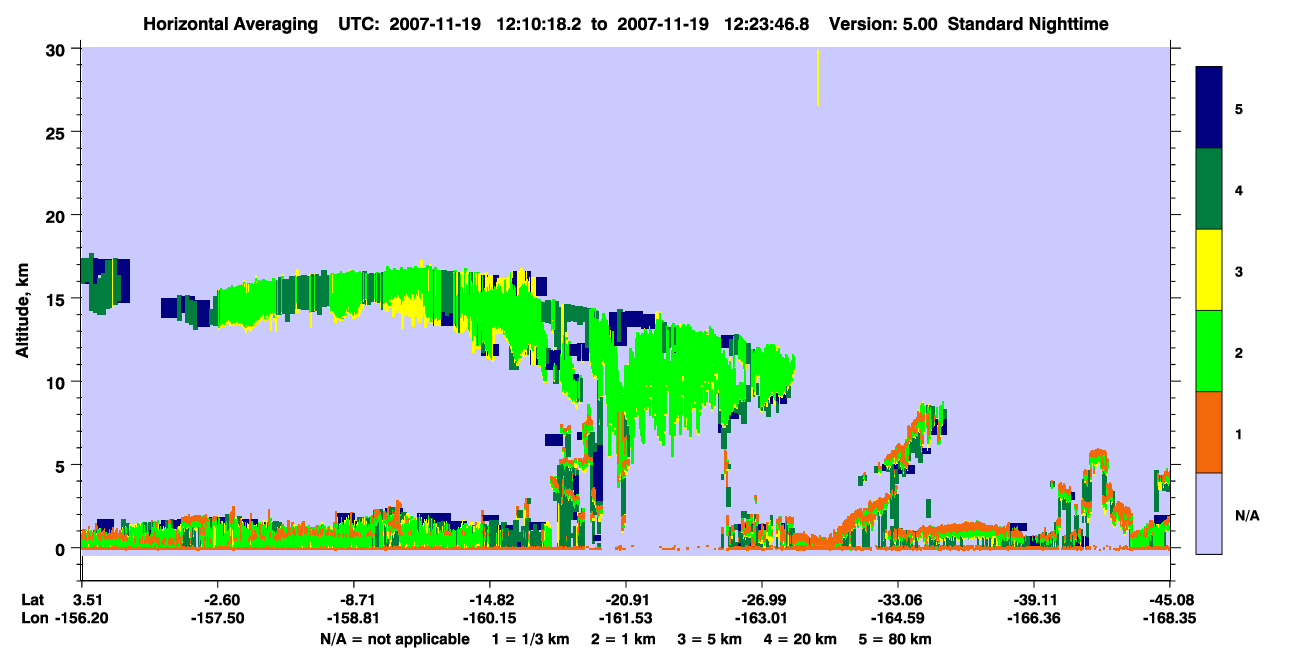Click latitude value -33.06
1300x667 pixels.
tap(898, 599)
